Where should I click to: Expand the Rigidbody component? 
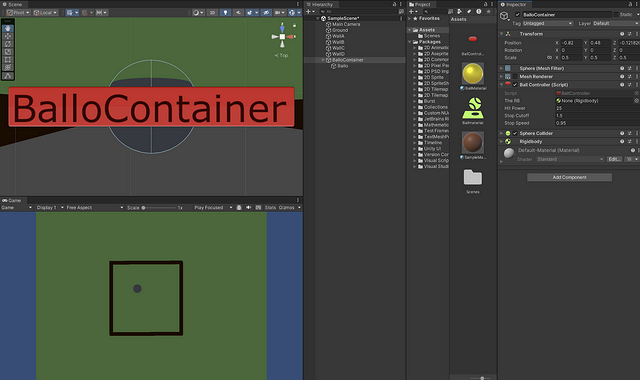click(x=502, y=142)
